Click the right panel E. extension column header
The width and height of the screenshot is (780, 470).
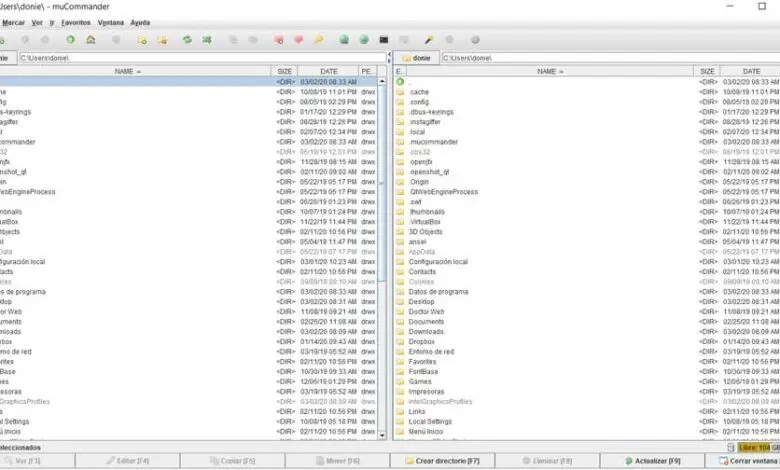(400, 72)
